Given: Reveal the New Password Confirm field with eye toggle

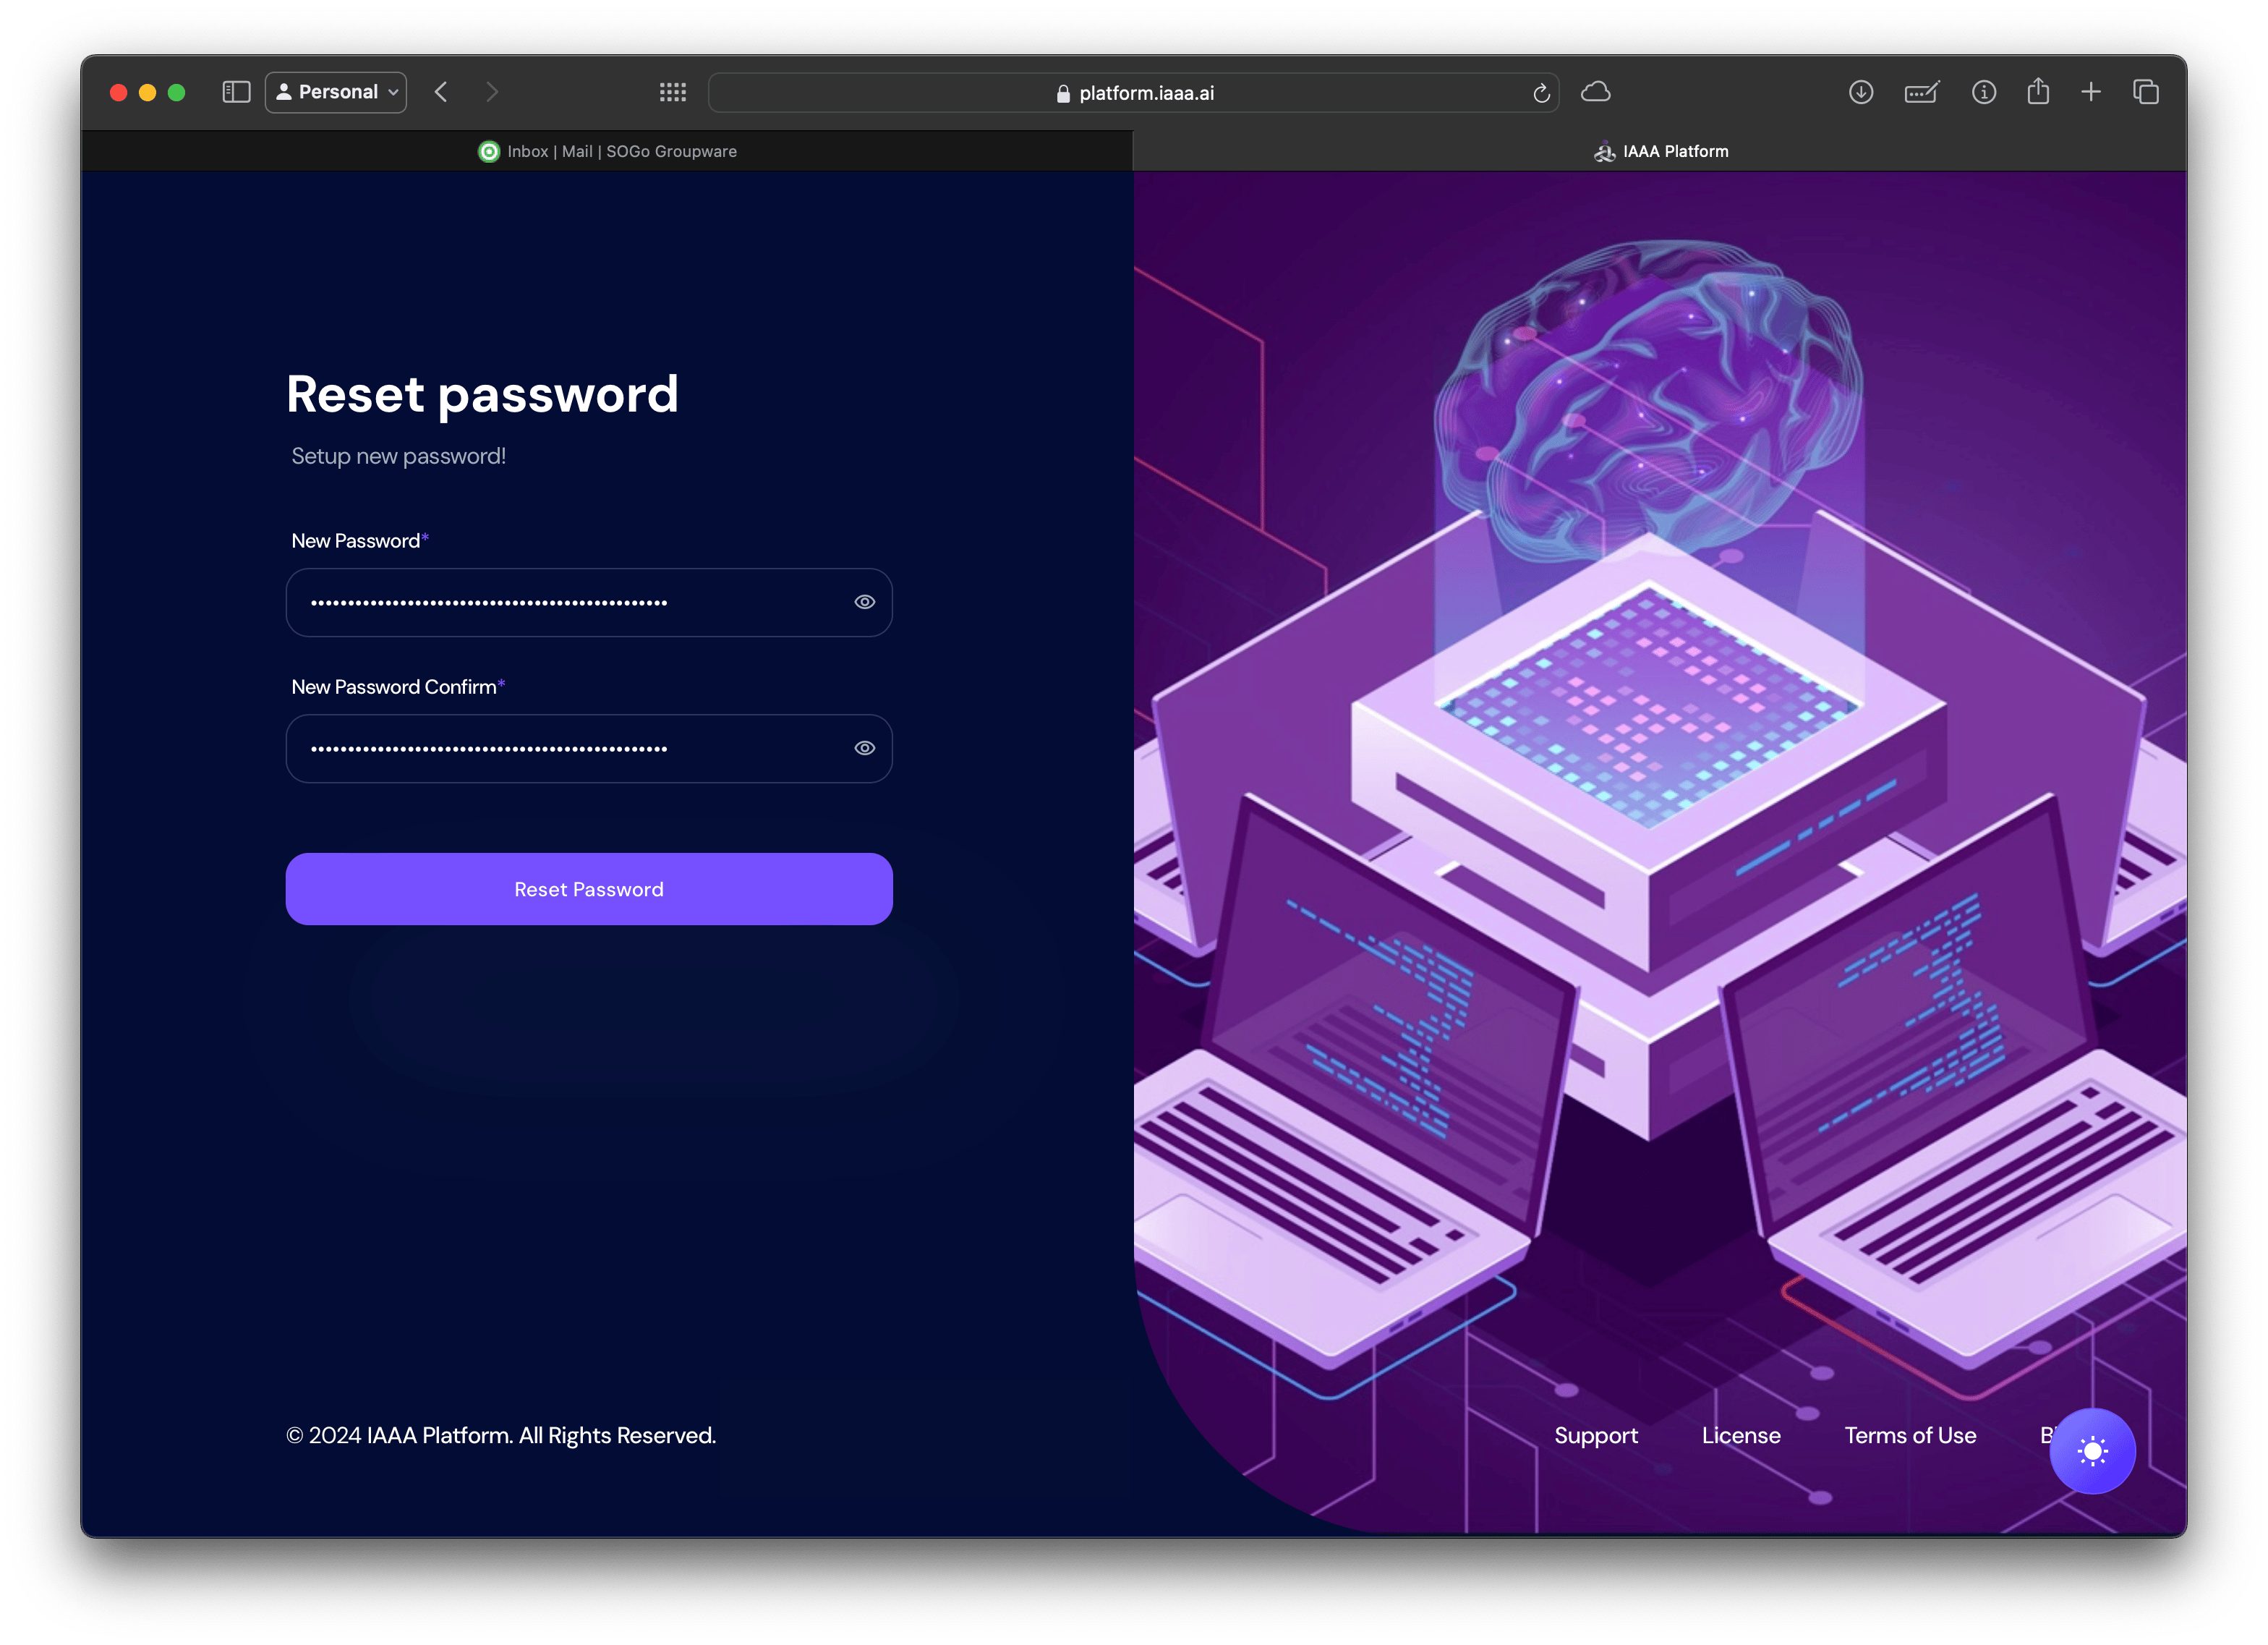Looking at the screenshot, I should 864,748.
